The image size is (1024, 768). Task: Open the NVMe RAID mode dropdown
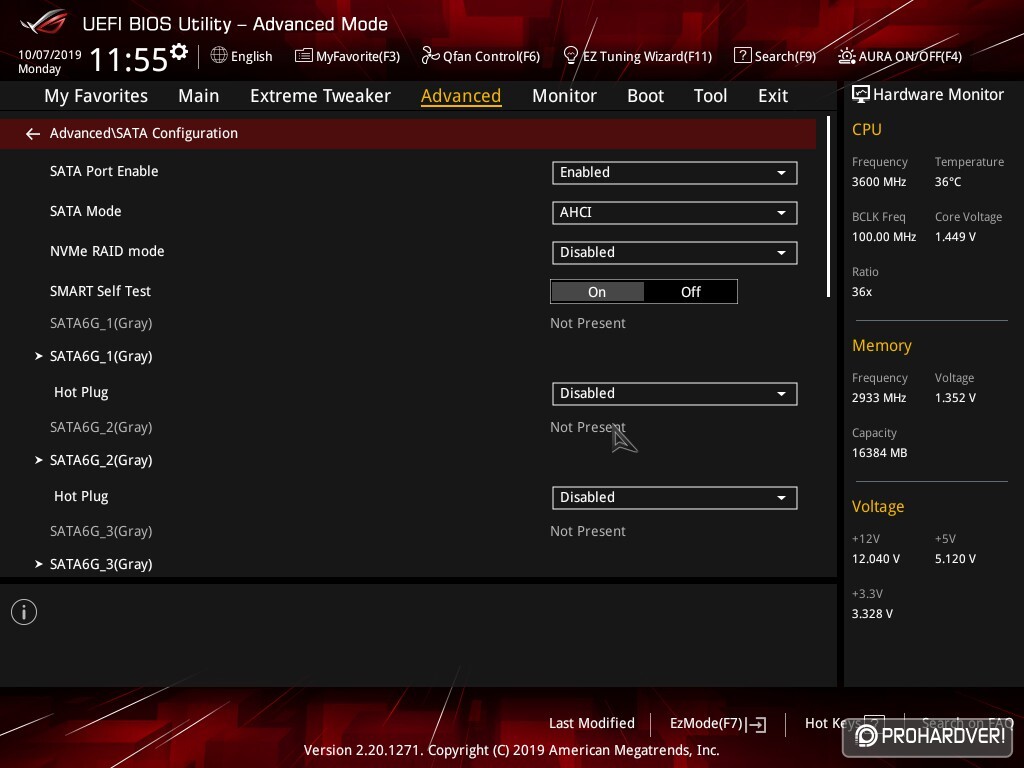click(675, 253)
